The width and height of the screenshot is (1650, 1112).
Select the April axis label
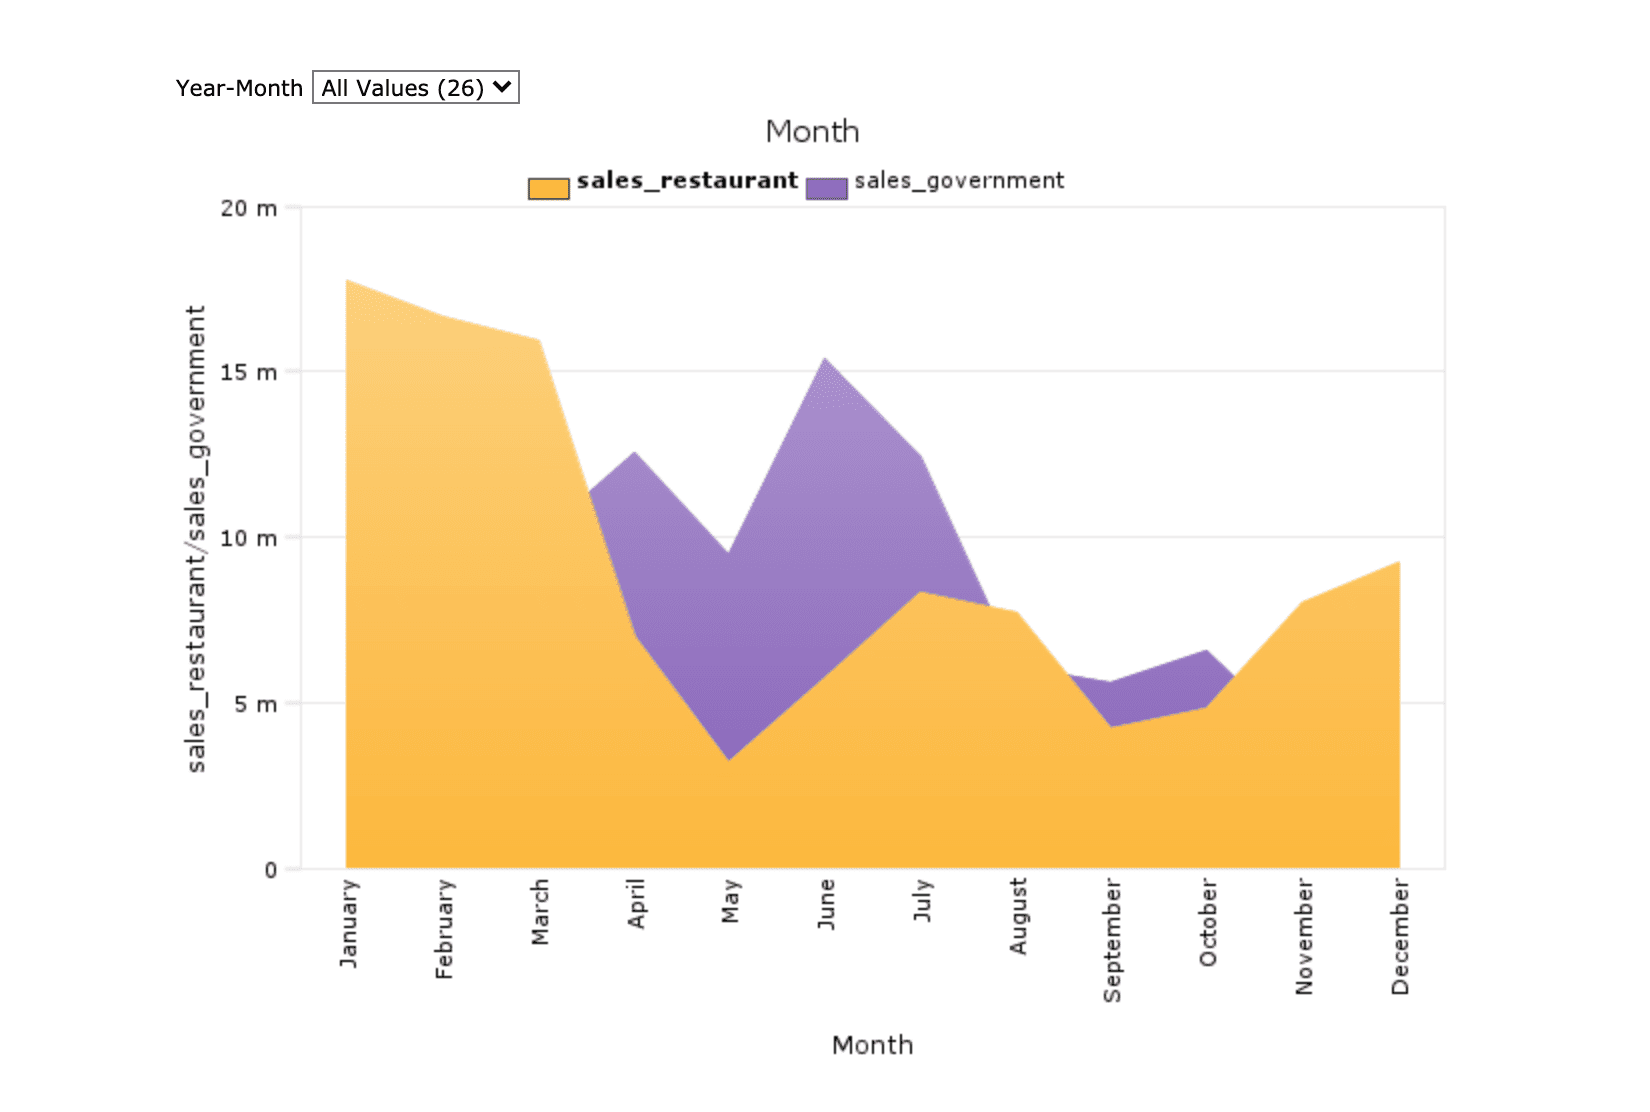(x=636, y=904)
